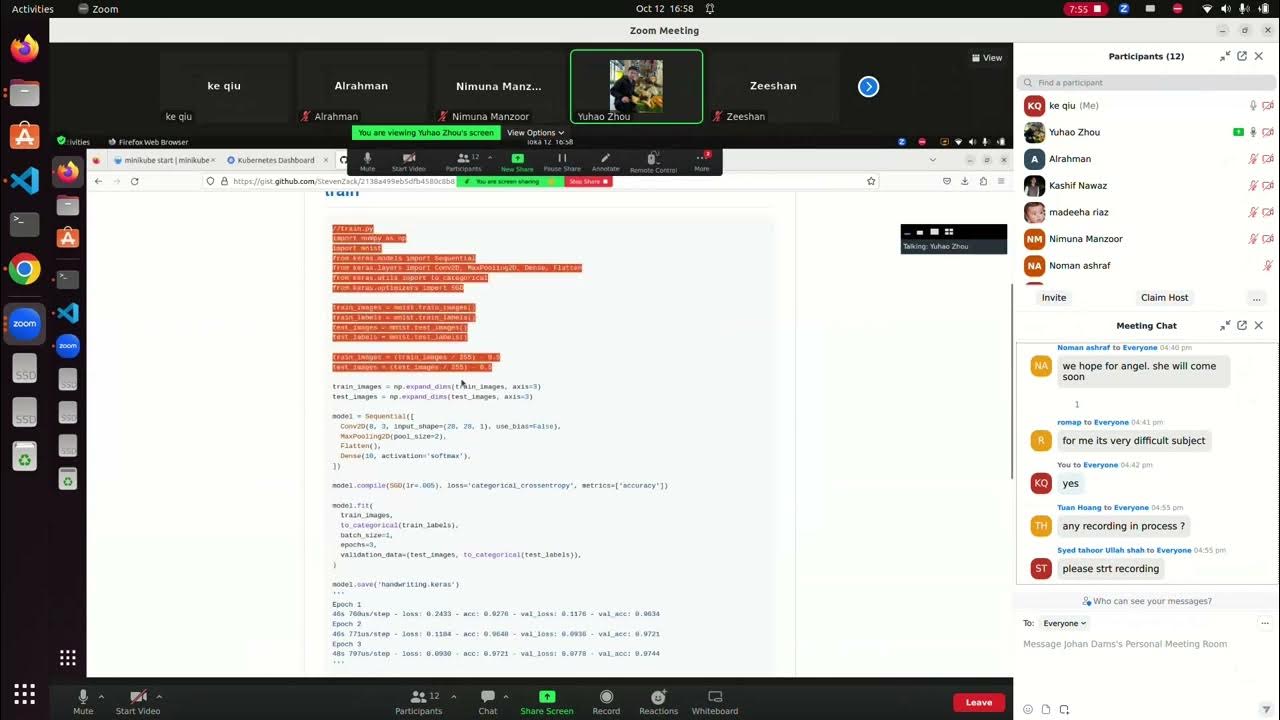Toggle Alrahman's muted microphone icon
The width and height of the screenshot is (1280, 720).
tap(1253, 159)
